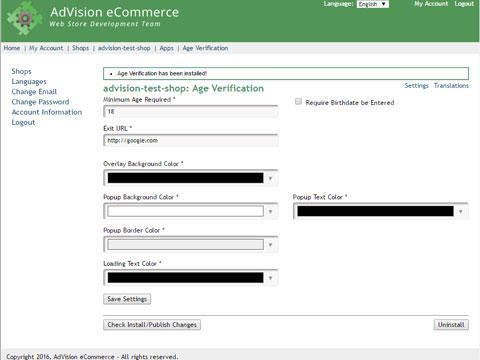Go to Apps in the breadcrumb
This screenshot has height=360, width=480.
click(166, 48)
